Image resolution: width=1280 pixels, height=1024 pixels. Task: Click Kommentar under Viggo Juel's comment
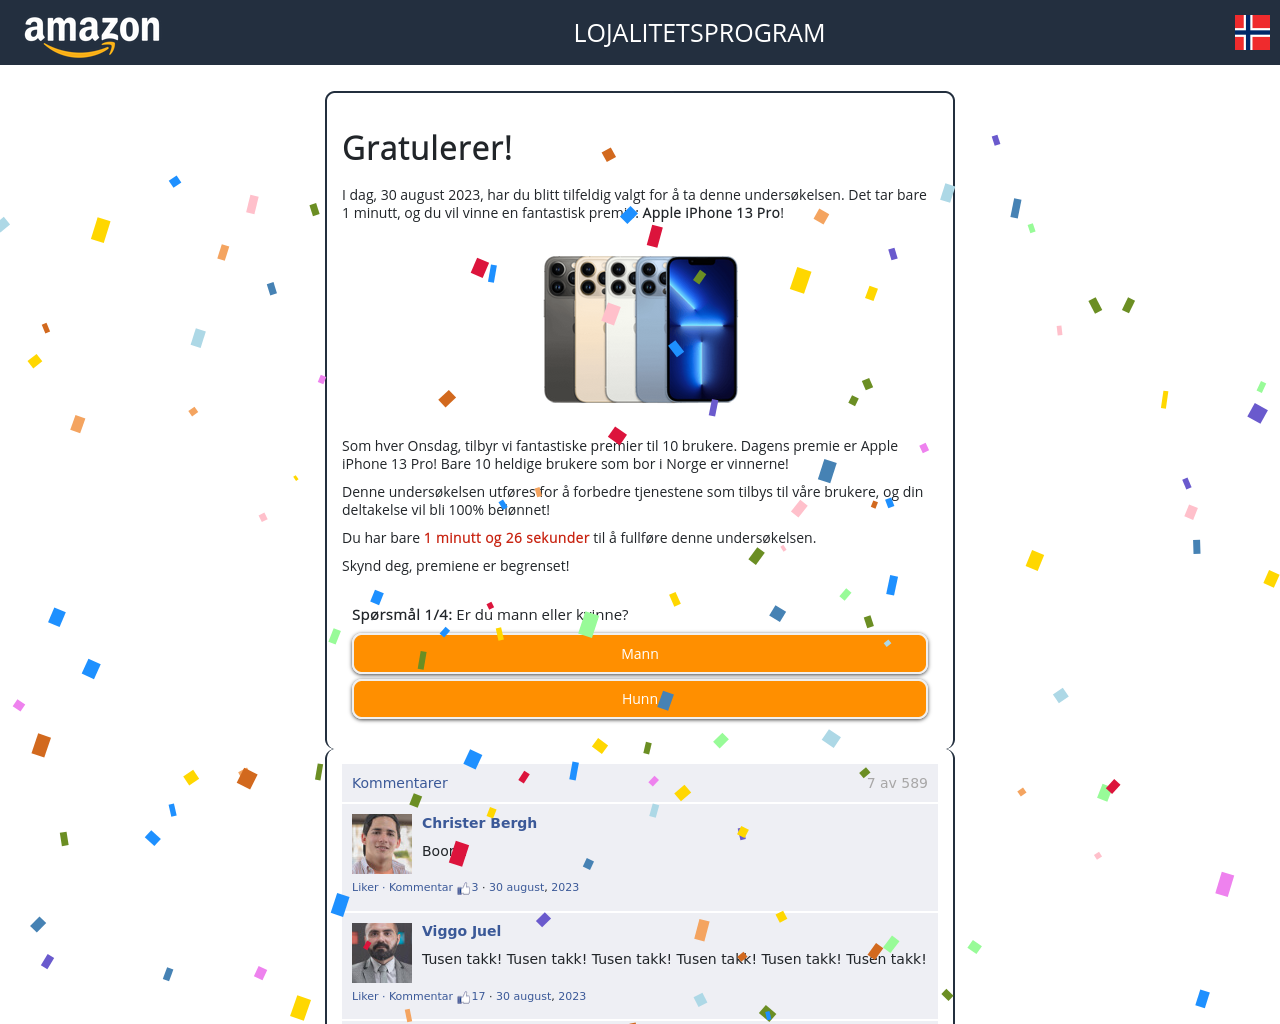[x=420, y=996]
